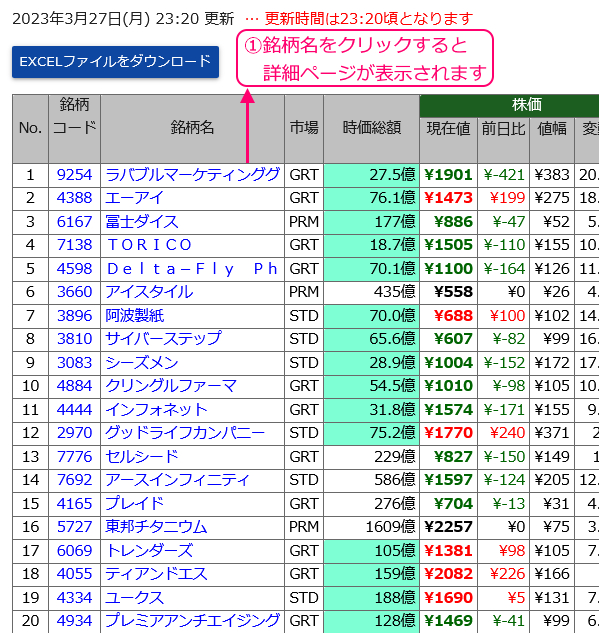The width and height of the screenshot is (599, 633).
Task: Open stock code 5727 link
Action: [x=75, y=526]
